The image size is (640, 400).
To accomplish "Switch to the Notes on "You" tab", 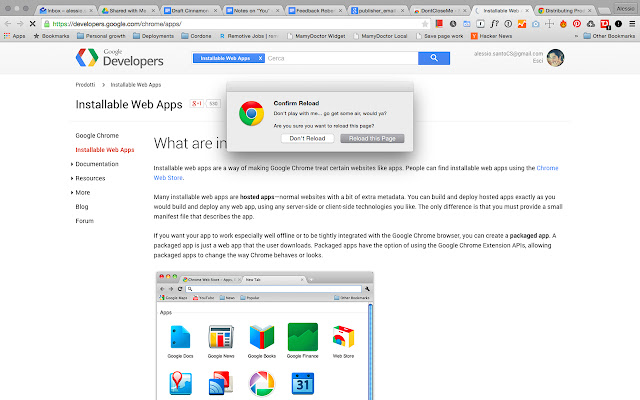I will (x=252, y=10).
